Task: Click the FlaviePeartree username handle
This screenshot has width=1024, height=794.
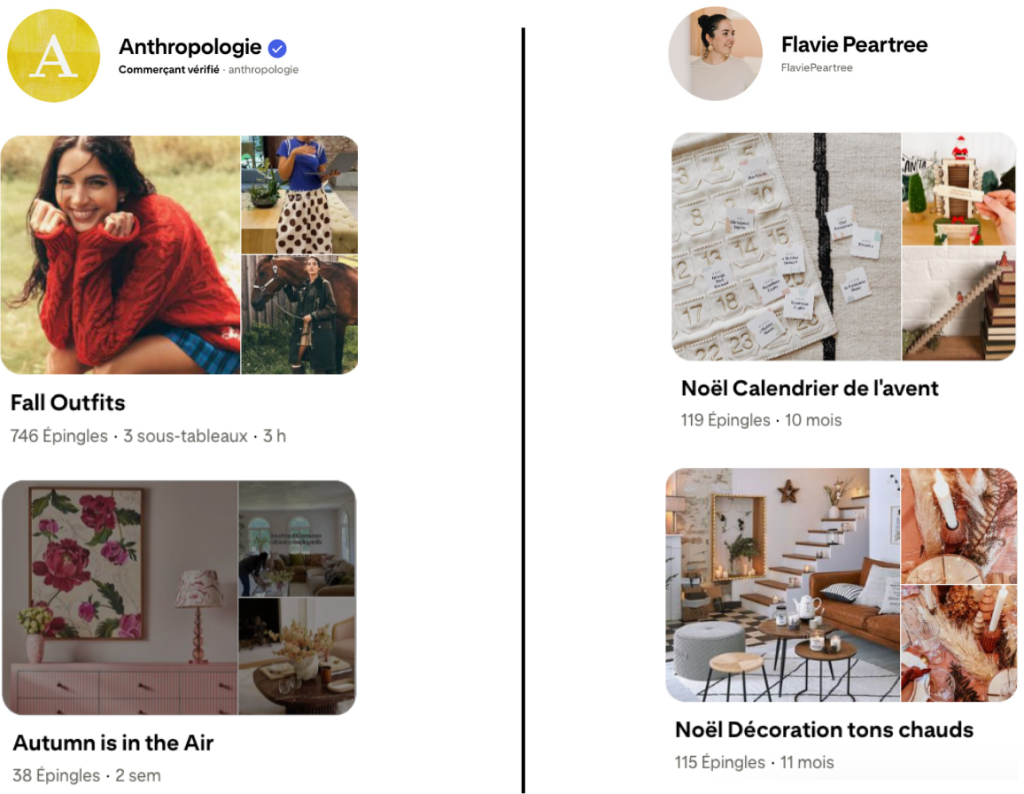Action: coord(817,67)
